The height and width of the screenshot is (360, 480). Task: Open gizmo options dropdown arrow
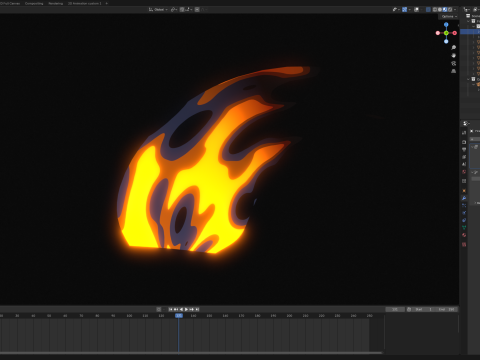pos(410,10)
